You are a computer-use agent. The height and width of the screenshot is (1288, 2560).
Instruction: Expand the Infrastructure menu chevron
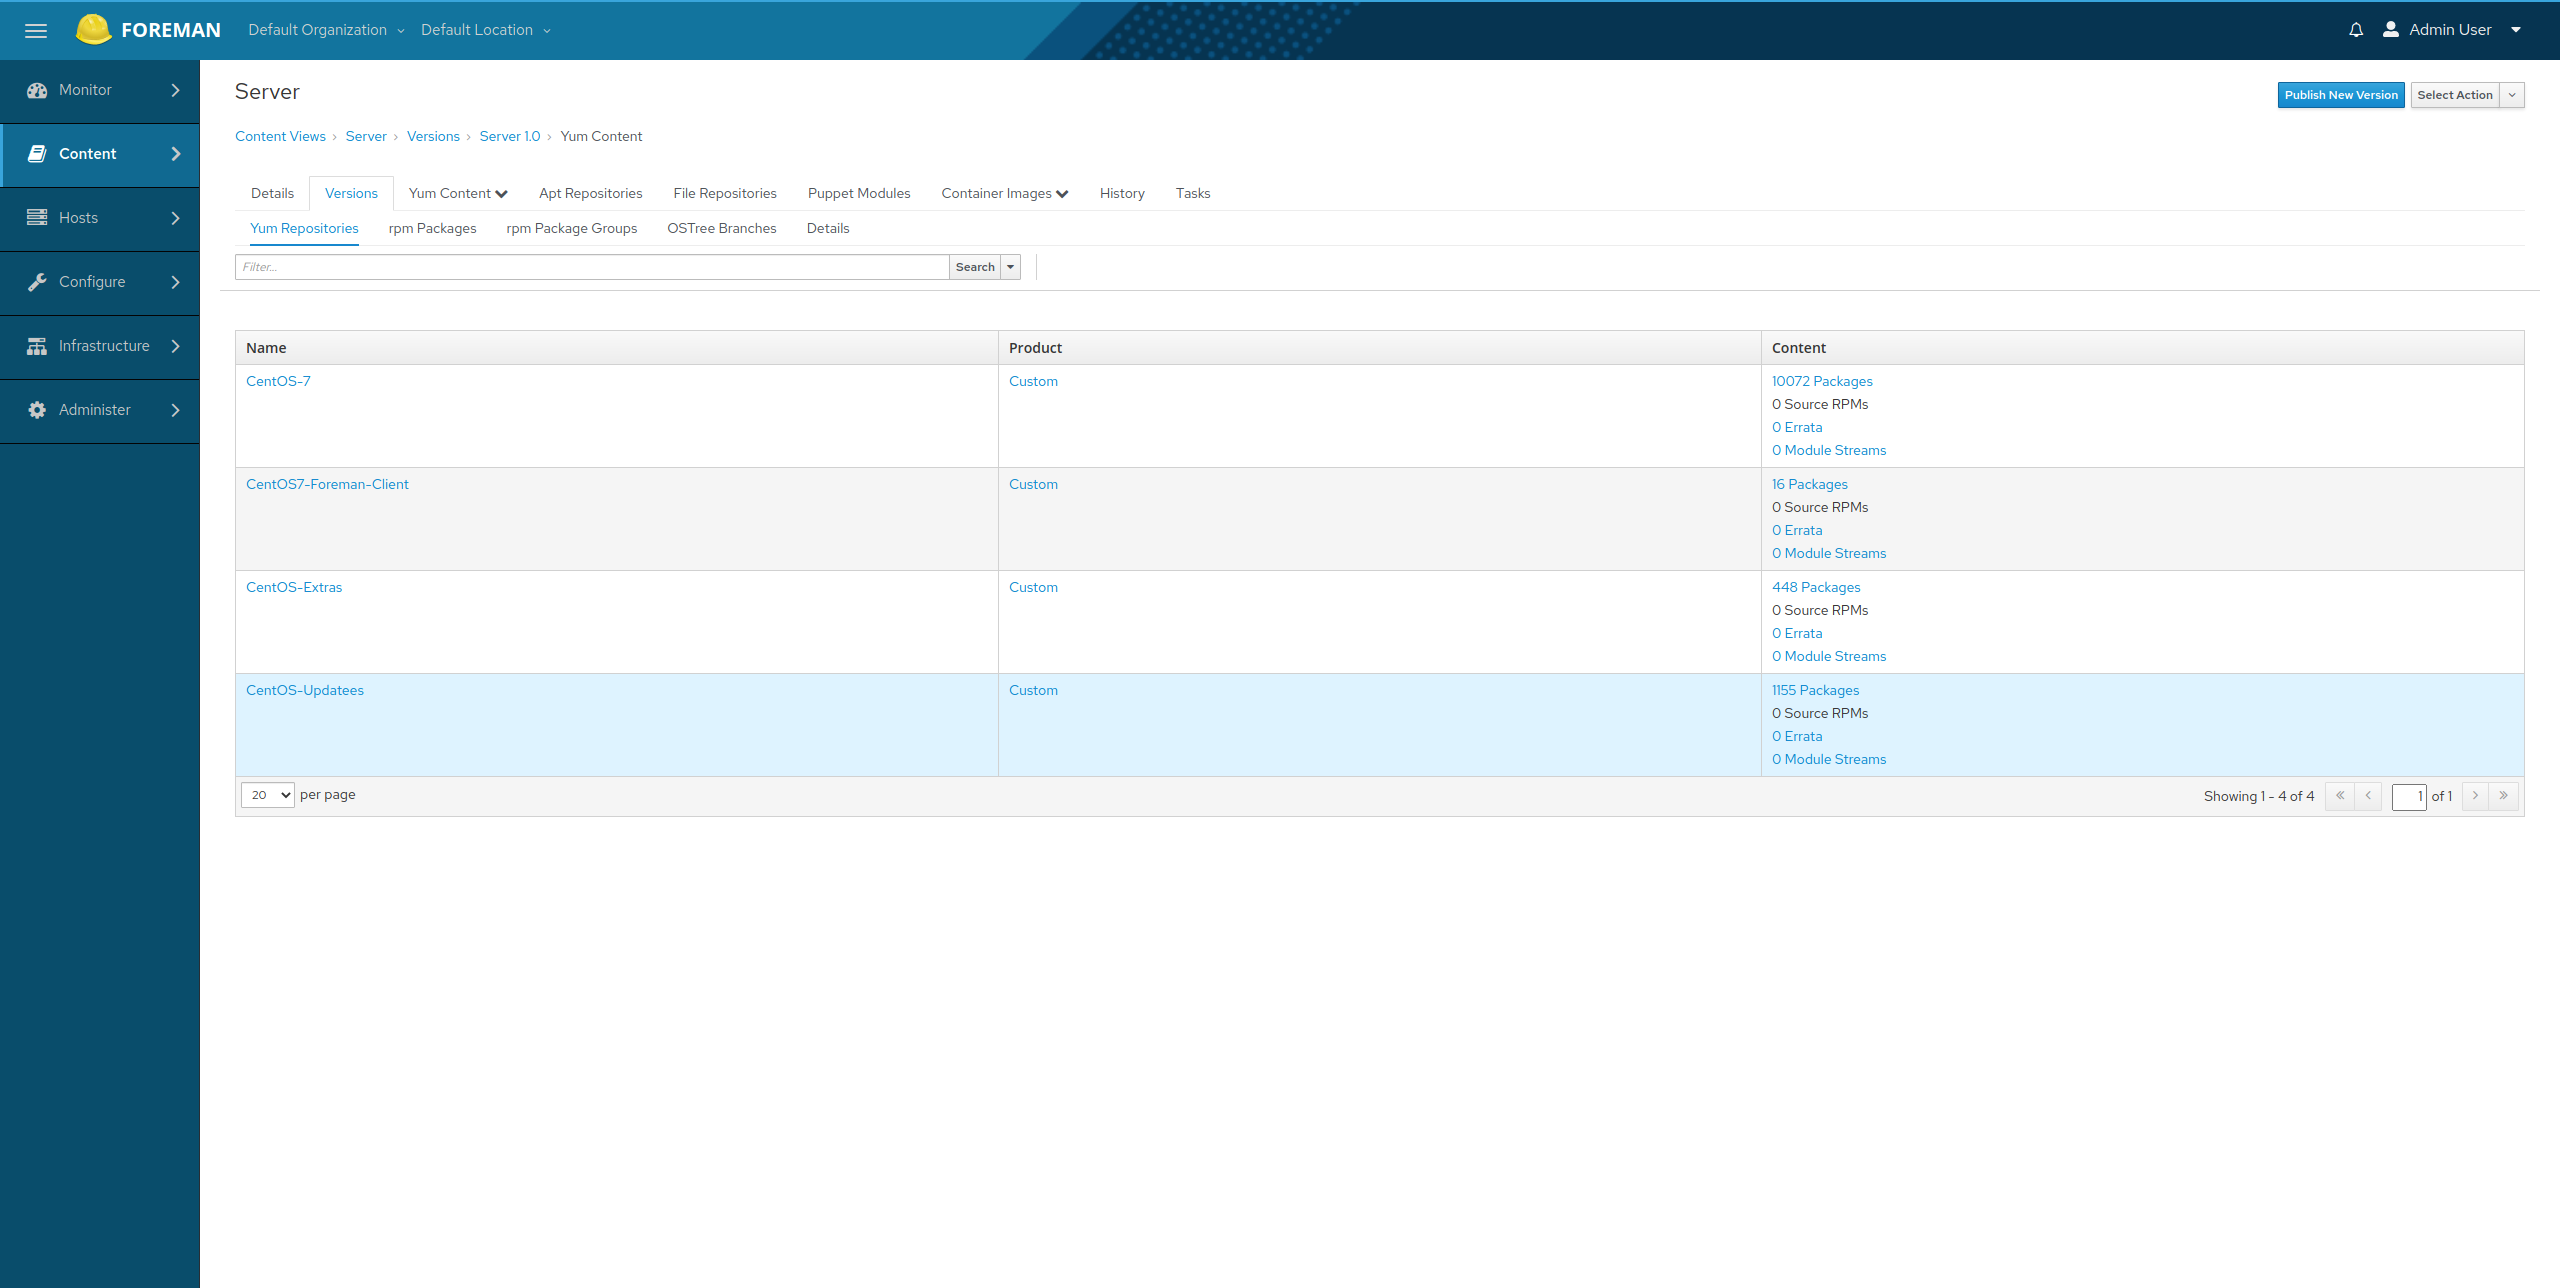(176, 346)
